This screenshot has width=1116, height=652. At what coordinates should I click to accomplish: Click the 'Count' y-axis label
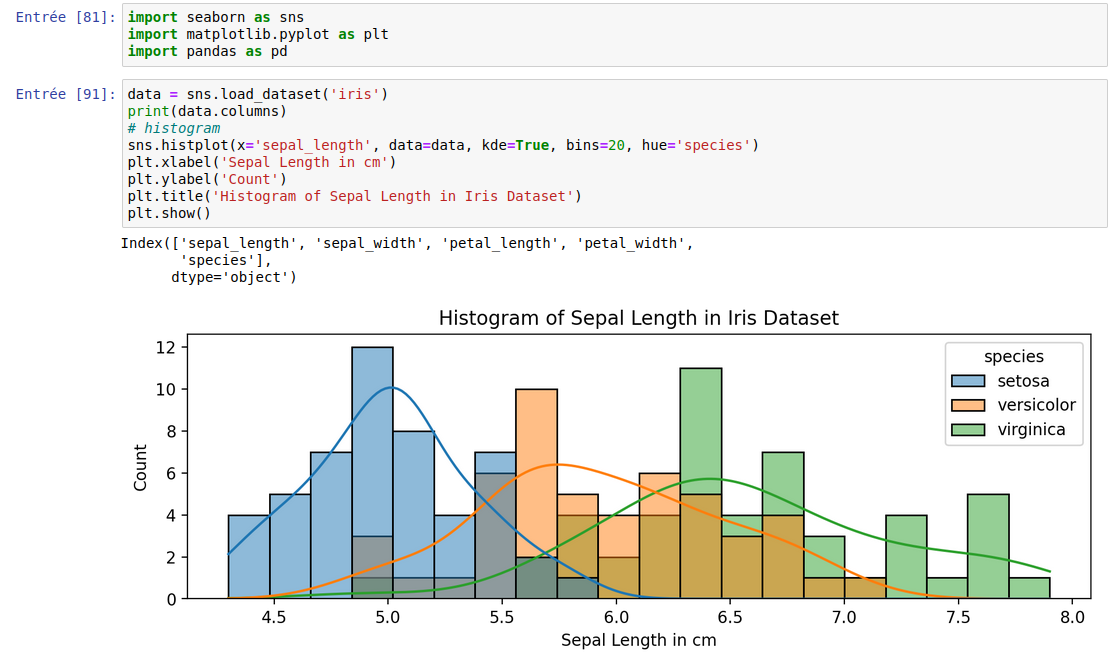pyautogui.click(x=141, y=468)
